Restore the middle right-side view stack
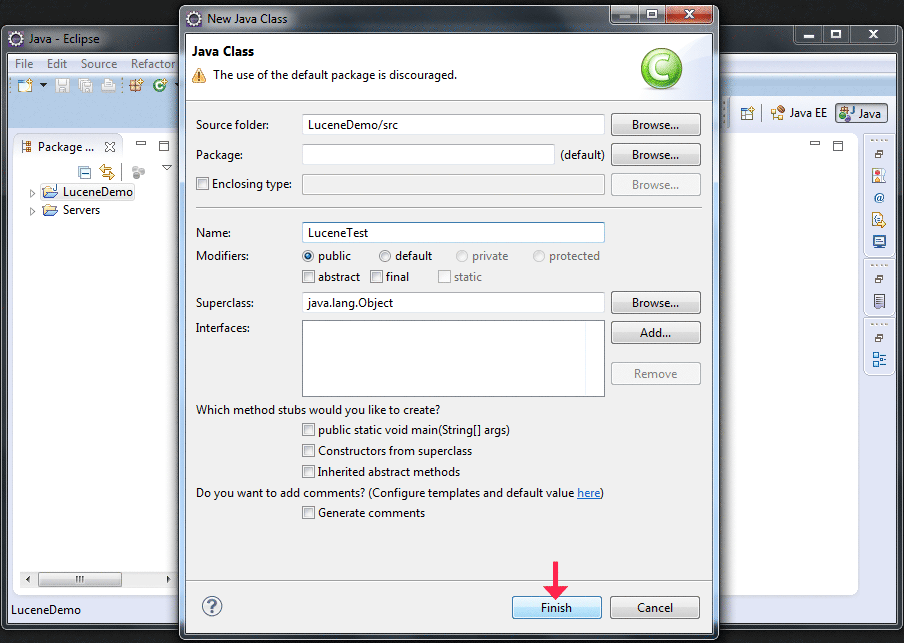Image resolution: width=904 pixels, height=643 pixels. point(879,279)
